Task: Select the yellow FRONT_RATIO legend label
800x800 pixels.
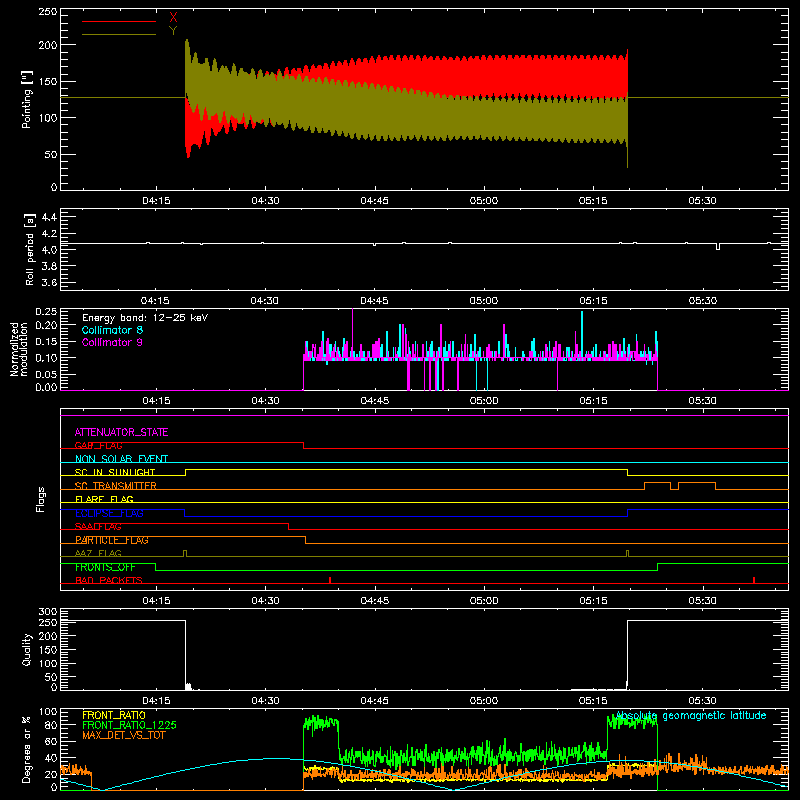Action: coord(114,715)
